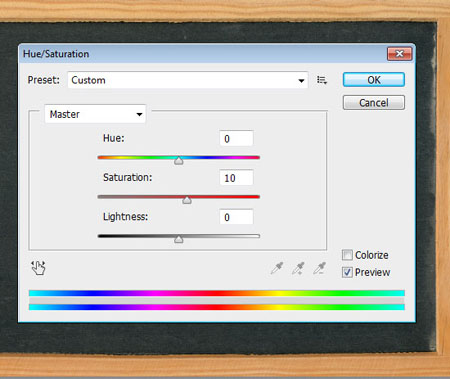Click the upper rainbow color bar
The width and height of the screenshot is (450, 379).
pos(217,293)
